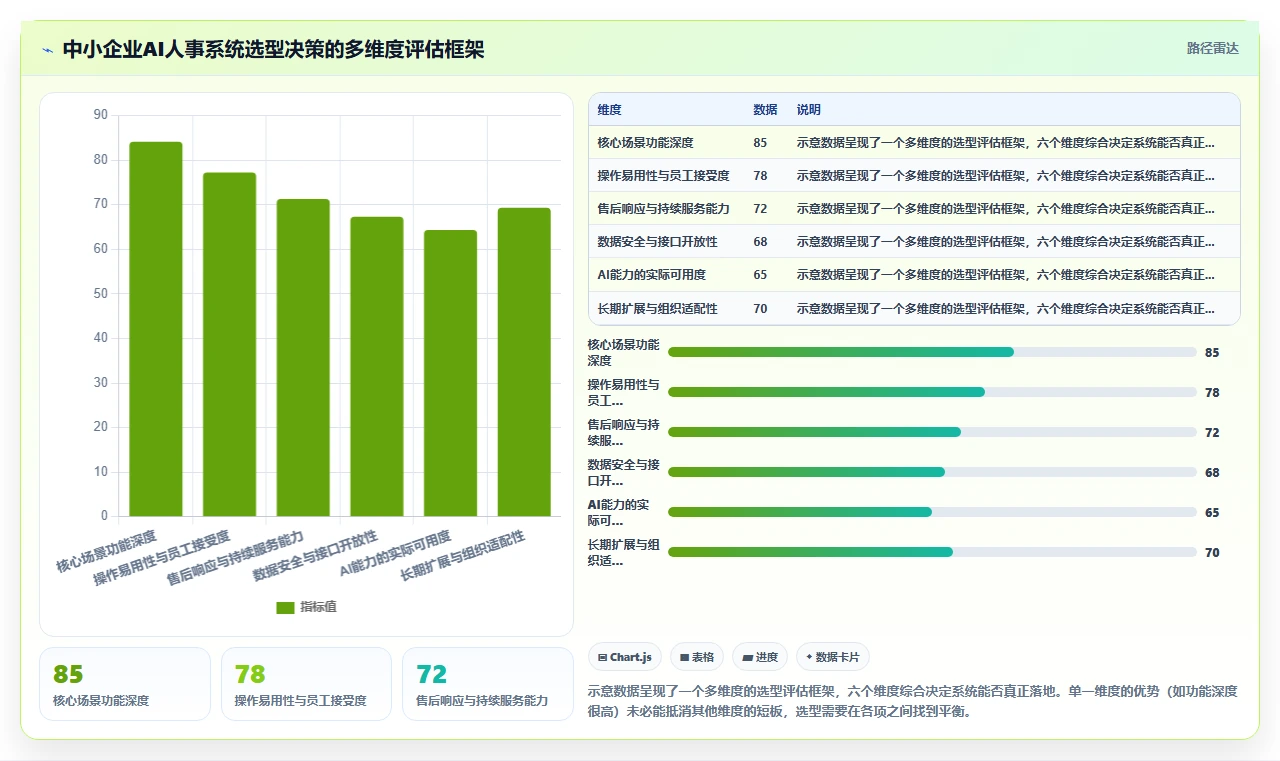1280x761 pixels.
Task: Click the progress bar with value 78
Action: (x=932, y=392)
